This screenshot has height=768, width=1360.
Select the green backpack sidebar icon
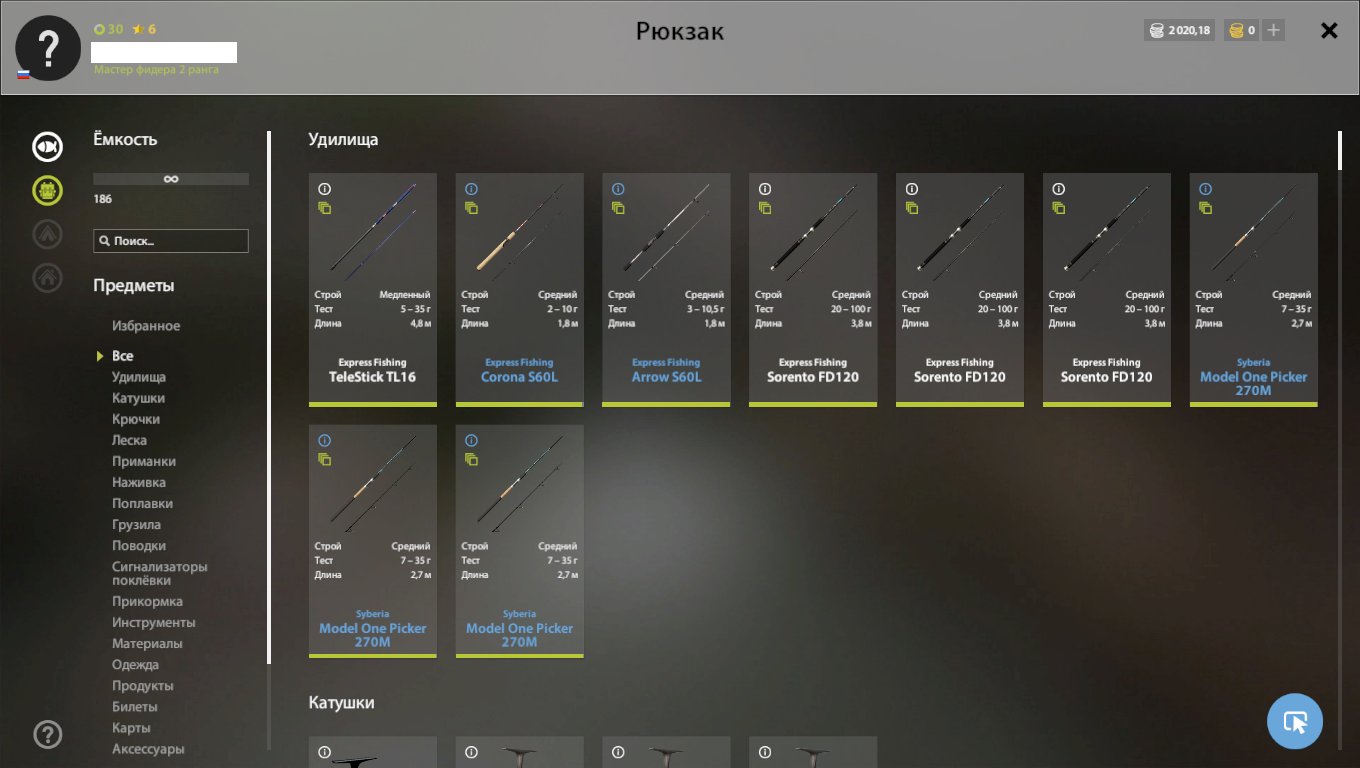pyautogui.click(x=47, y=190)
